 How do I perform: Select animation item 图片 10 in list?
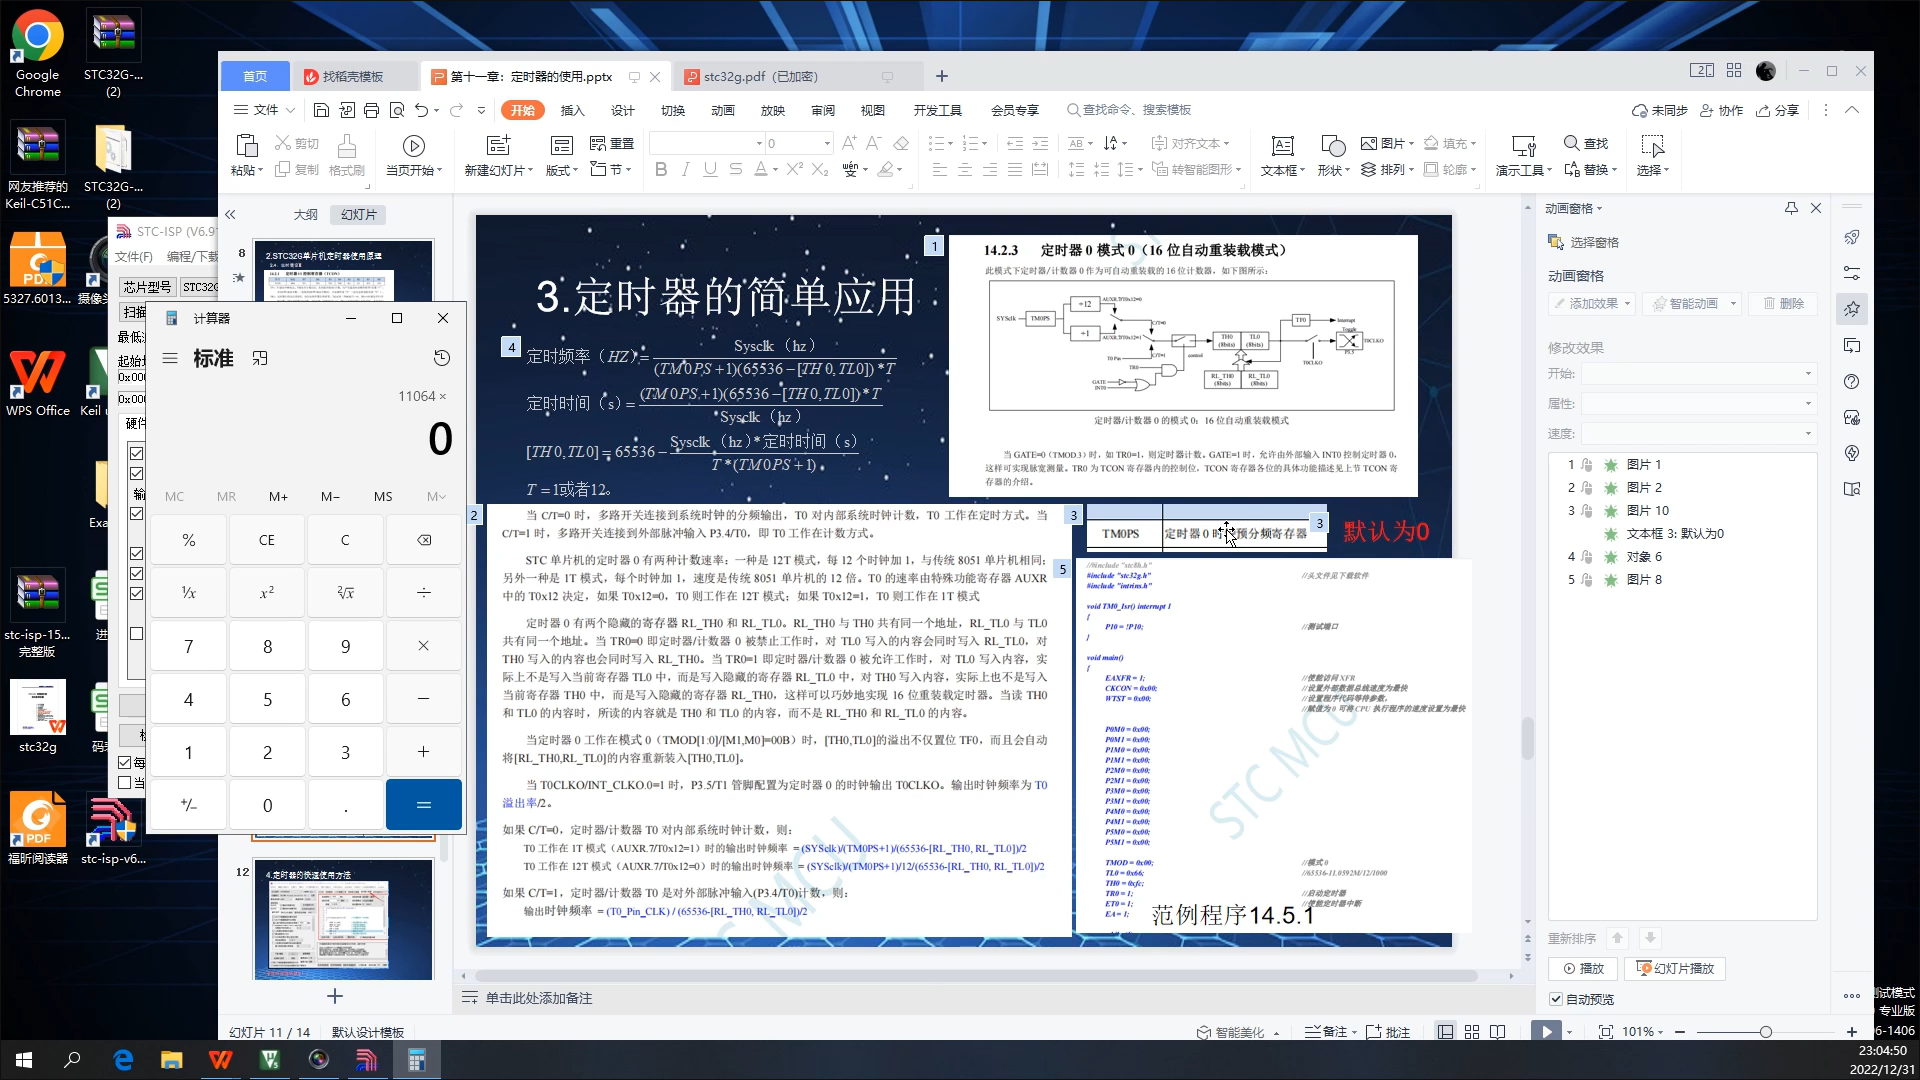pyautogui.click(x=1682, y=510)
